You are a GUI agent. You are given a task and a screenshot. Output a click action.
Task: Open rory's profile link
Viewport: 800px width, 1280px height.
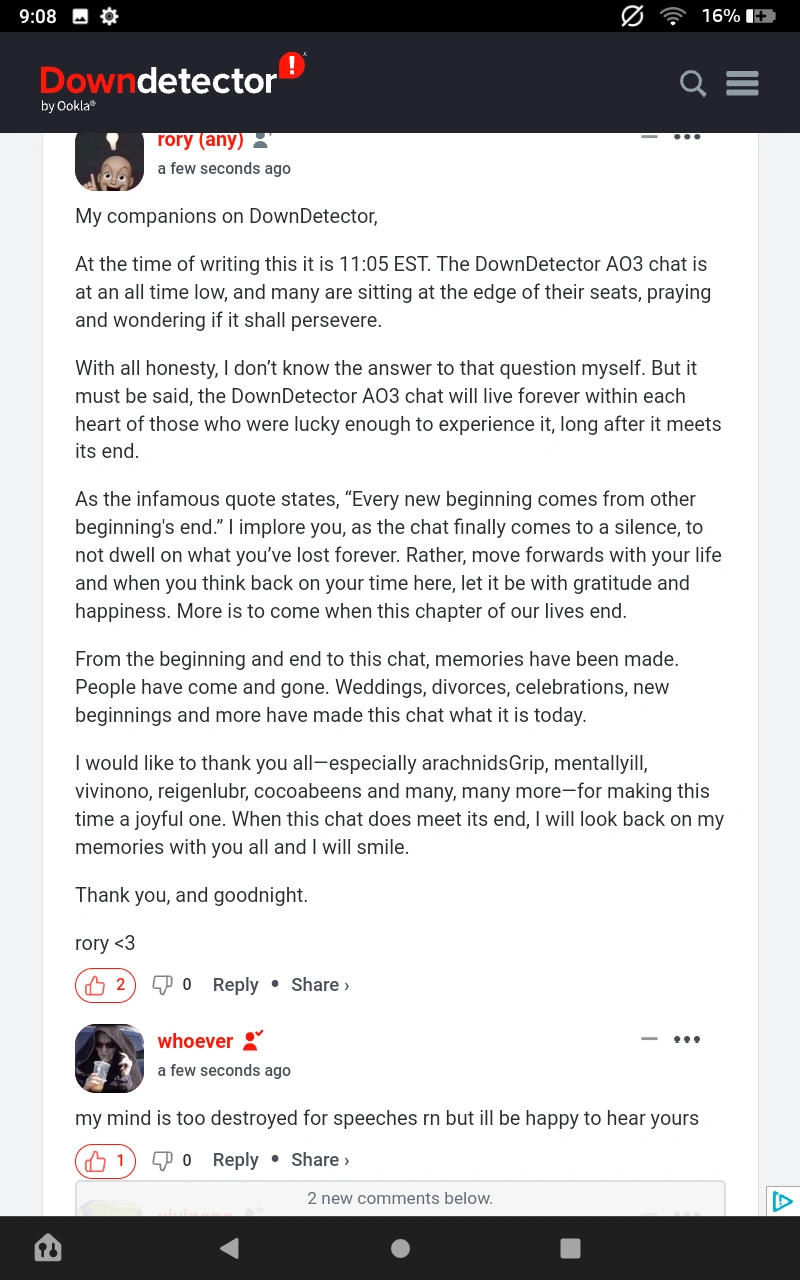click(199, 140)
